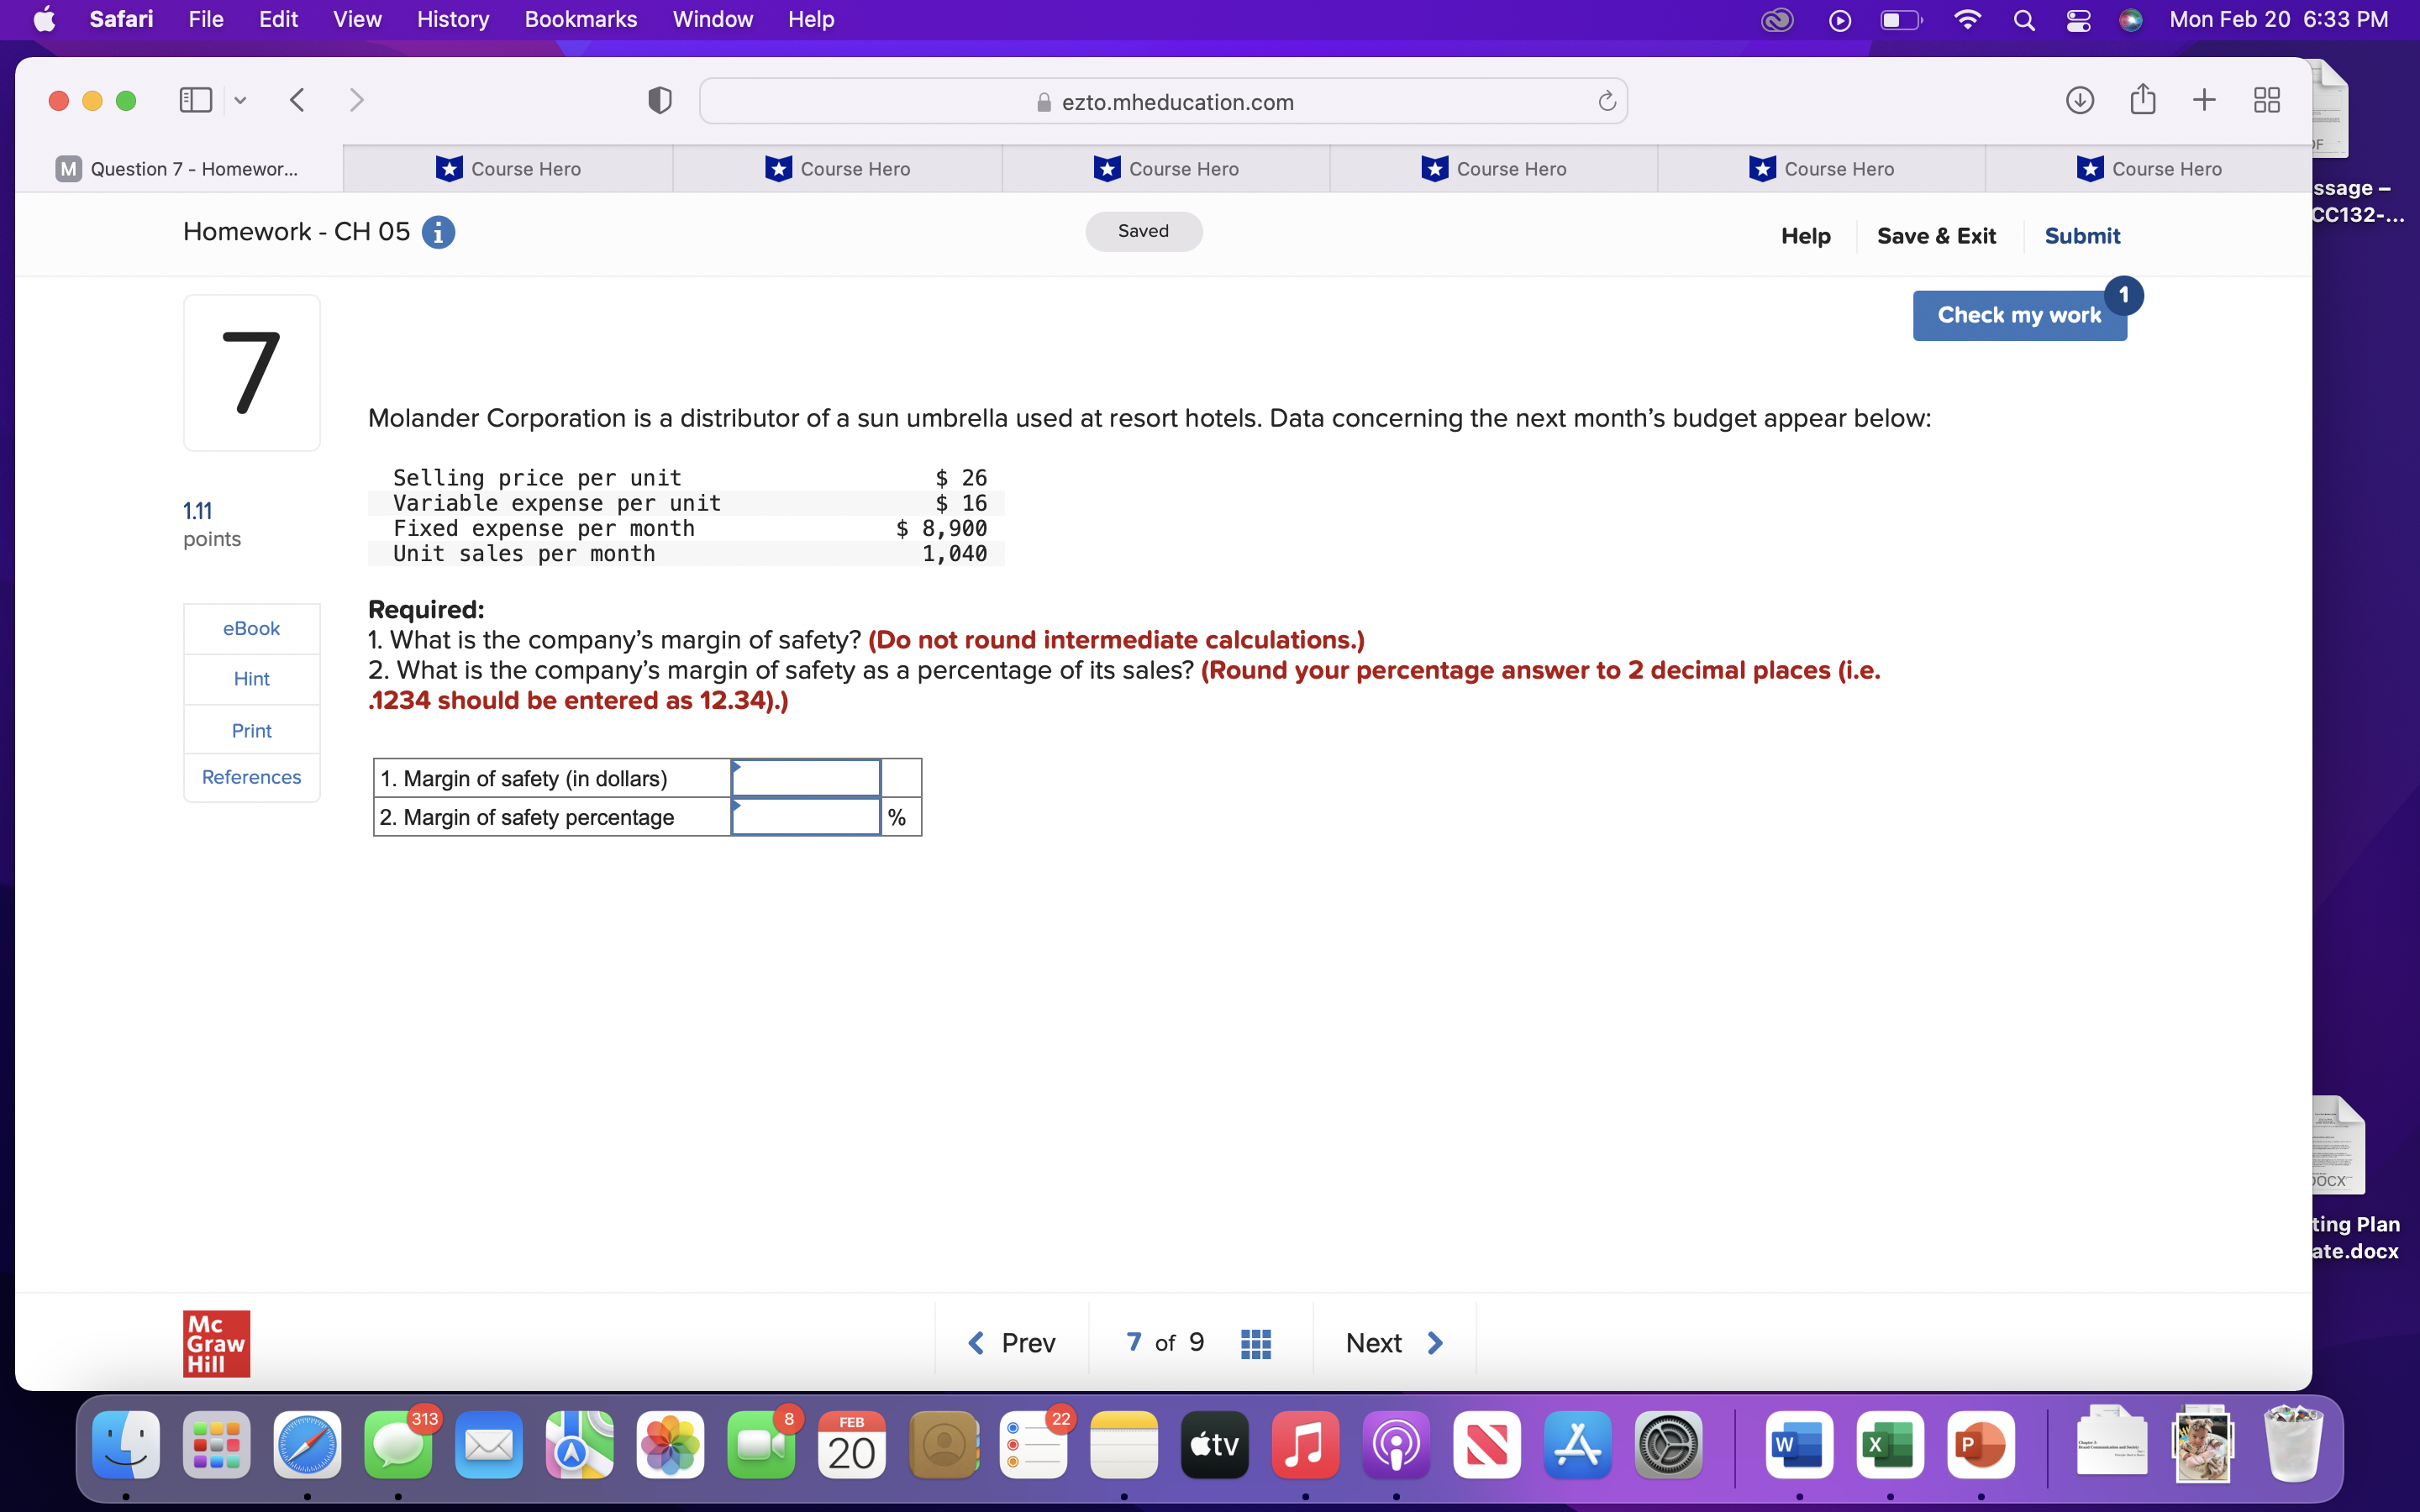Open the Hint panel
The image size is (2420, 1512).
pos(251,678)
